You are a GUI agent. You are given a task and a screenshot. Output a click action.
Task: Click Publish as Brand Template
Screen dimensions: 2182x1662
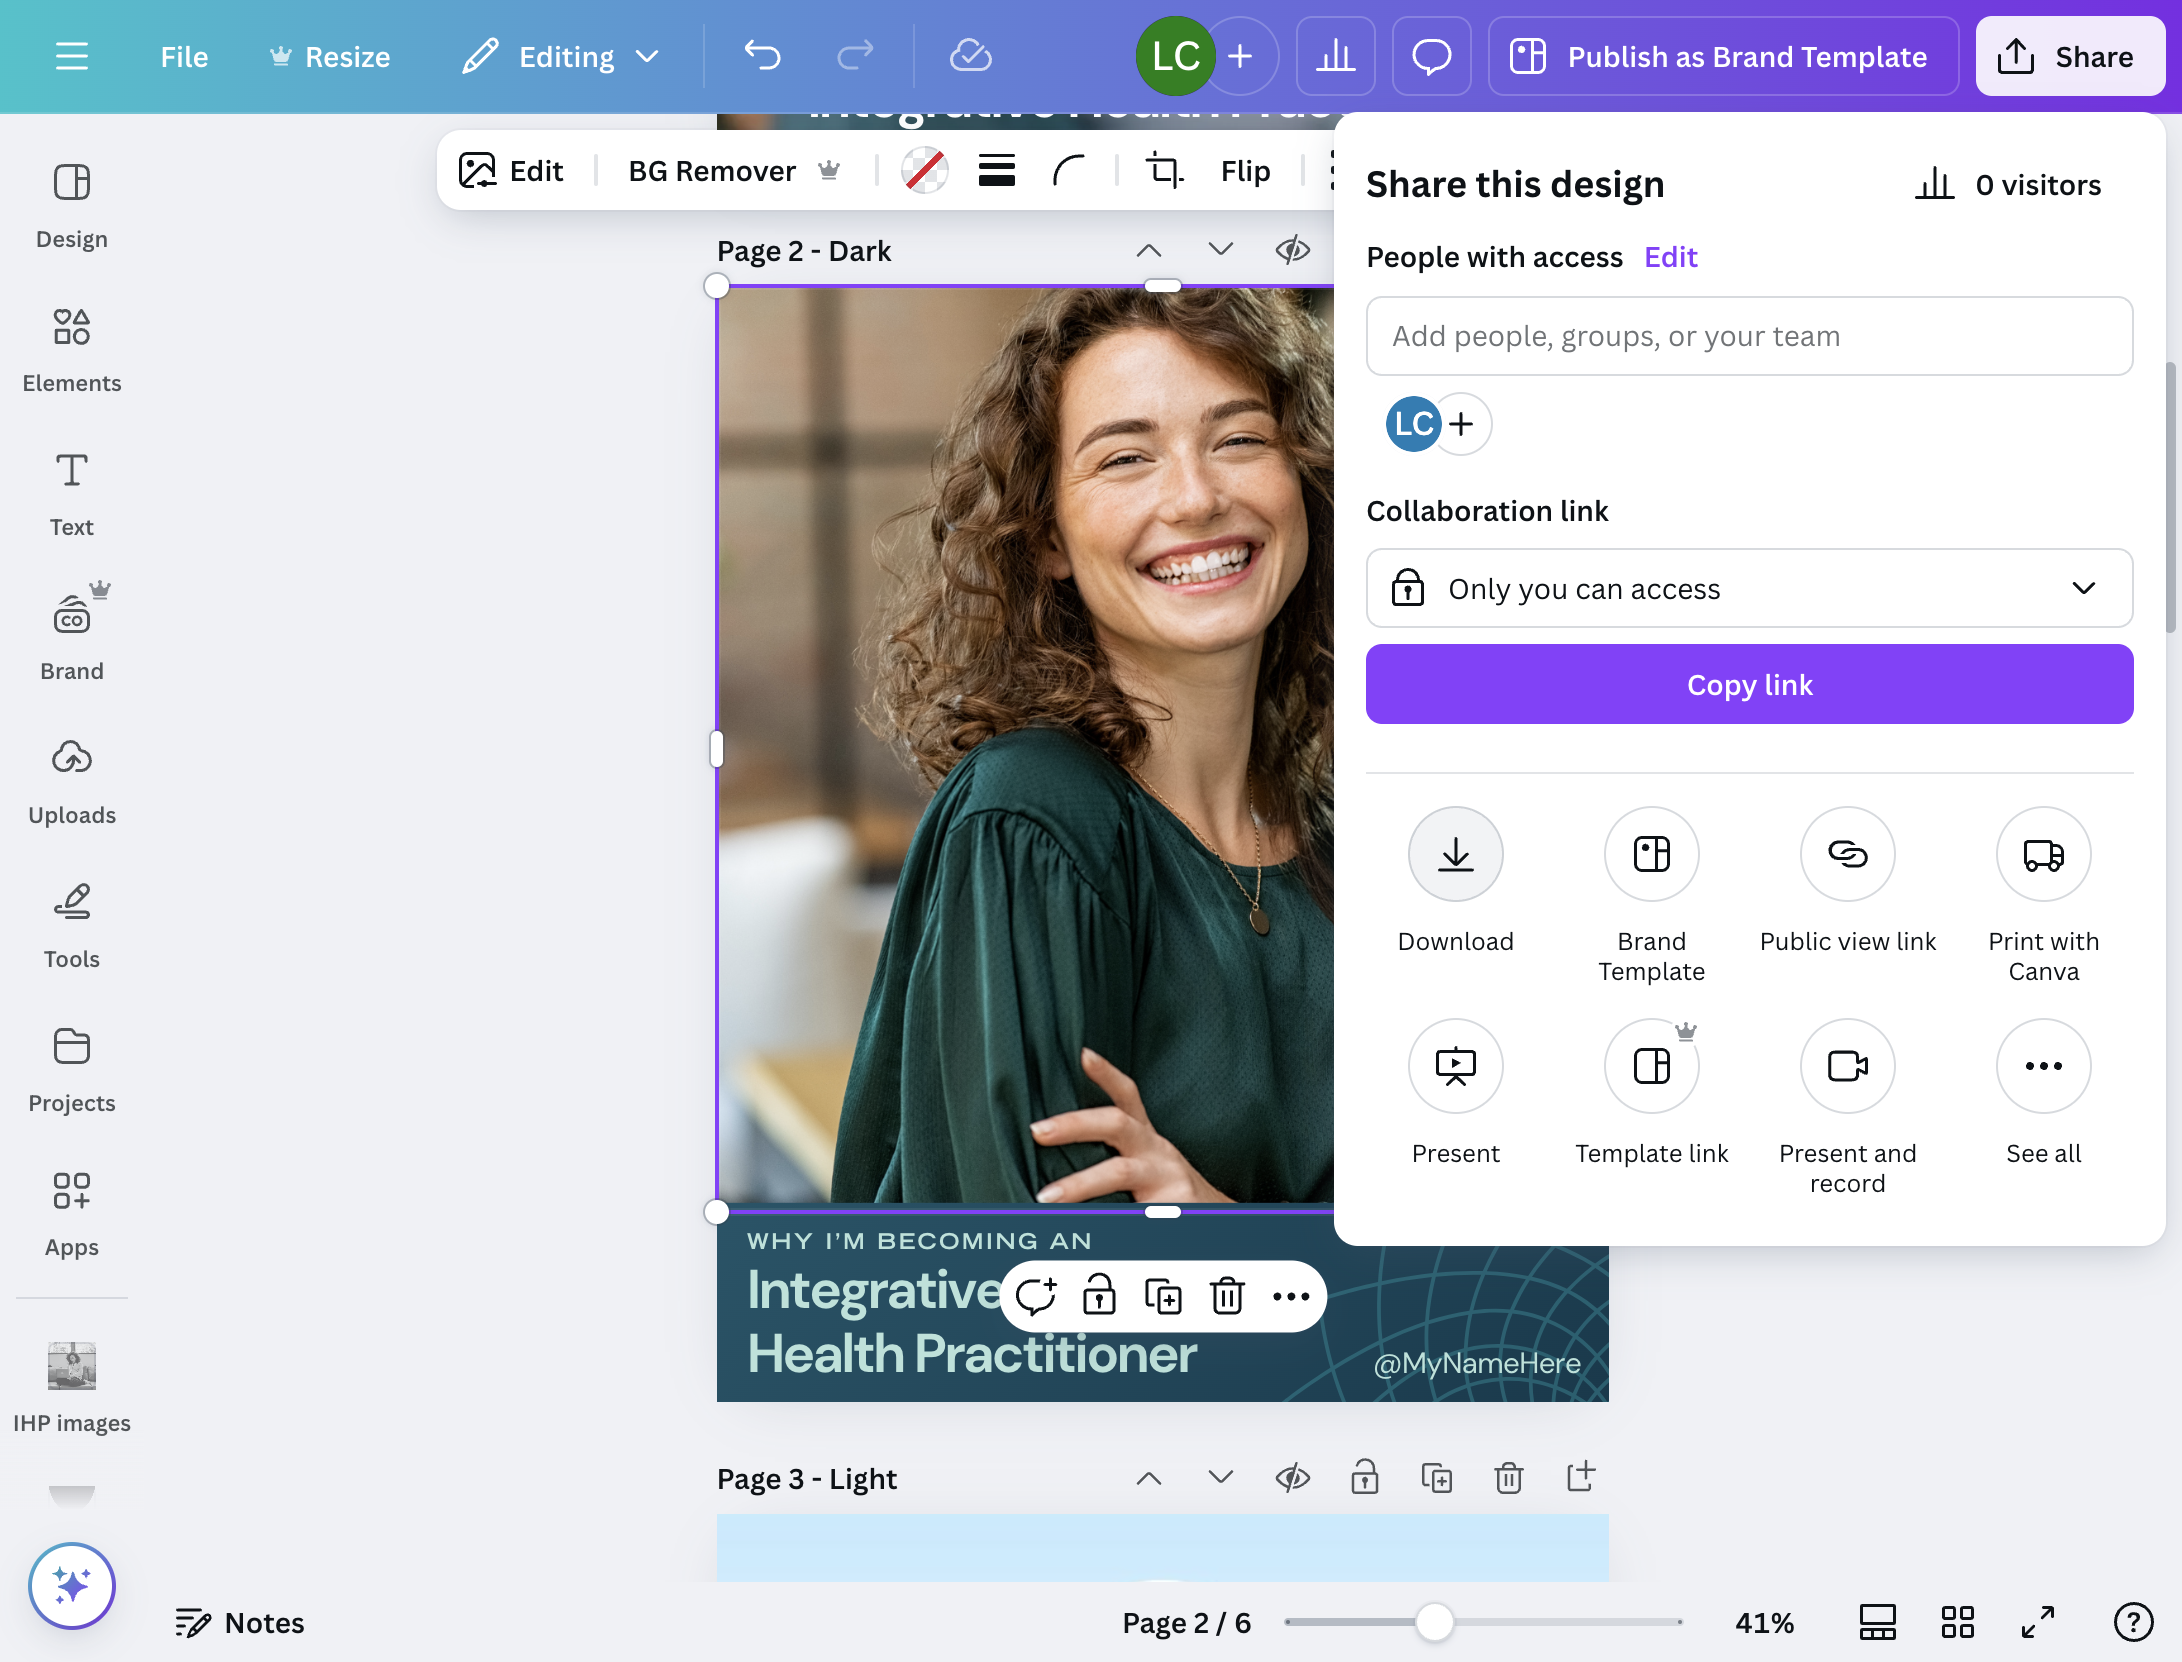coord(1724,57)
